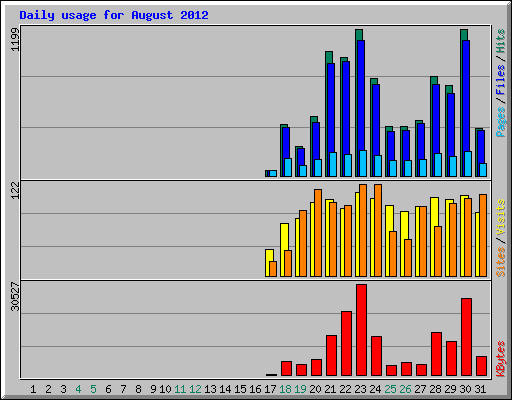Click the 1199 hits axis value
This screenshot has width=512, height=400.
(15, 40)
